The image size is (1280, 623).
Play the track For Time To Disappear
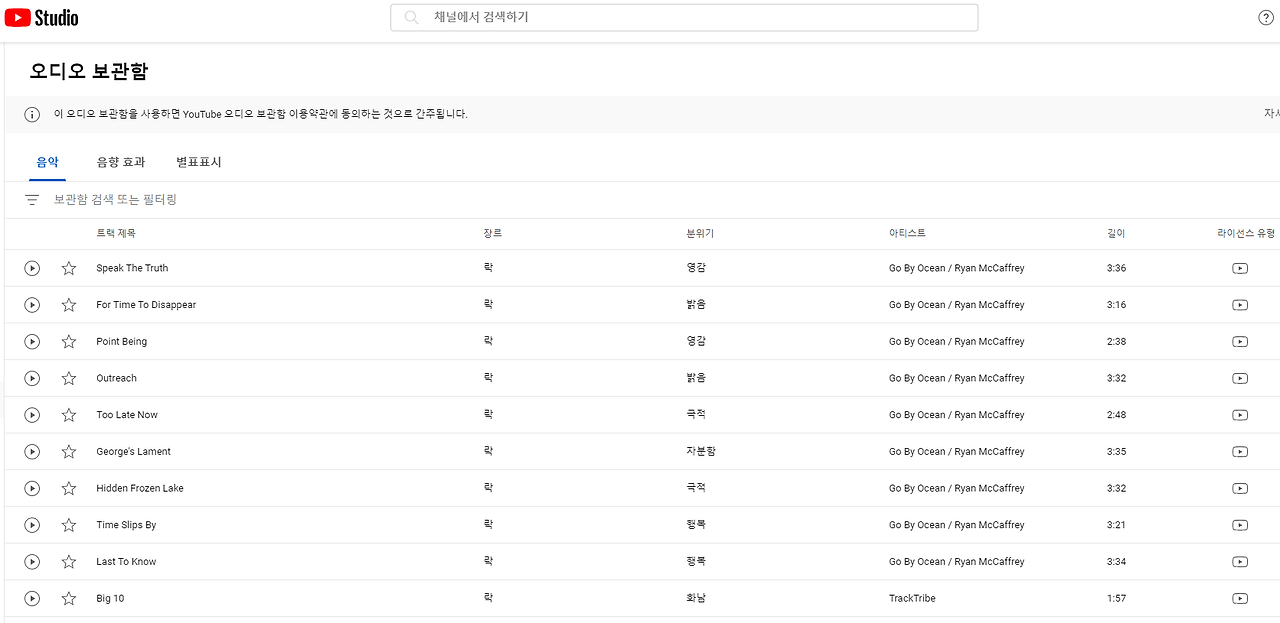pos(32,305)
